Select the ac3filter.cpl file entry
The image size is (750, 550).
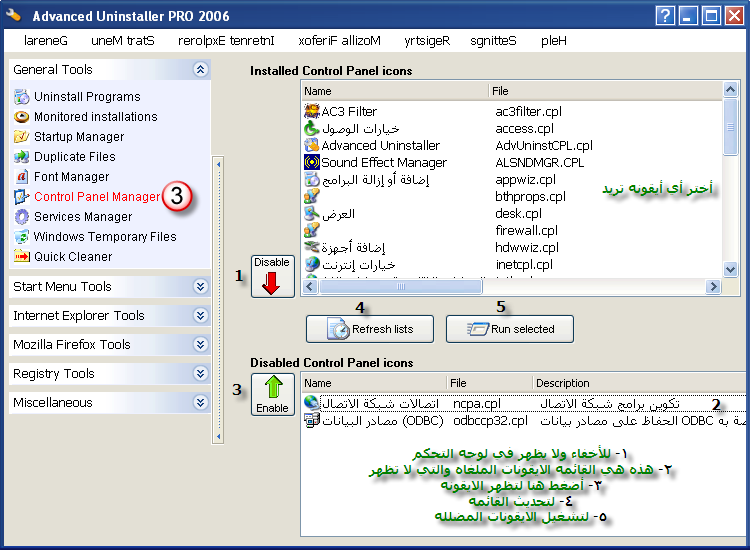pyautogui.click(x=529, y=111)
